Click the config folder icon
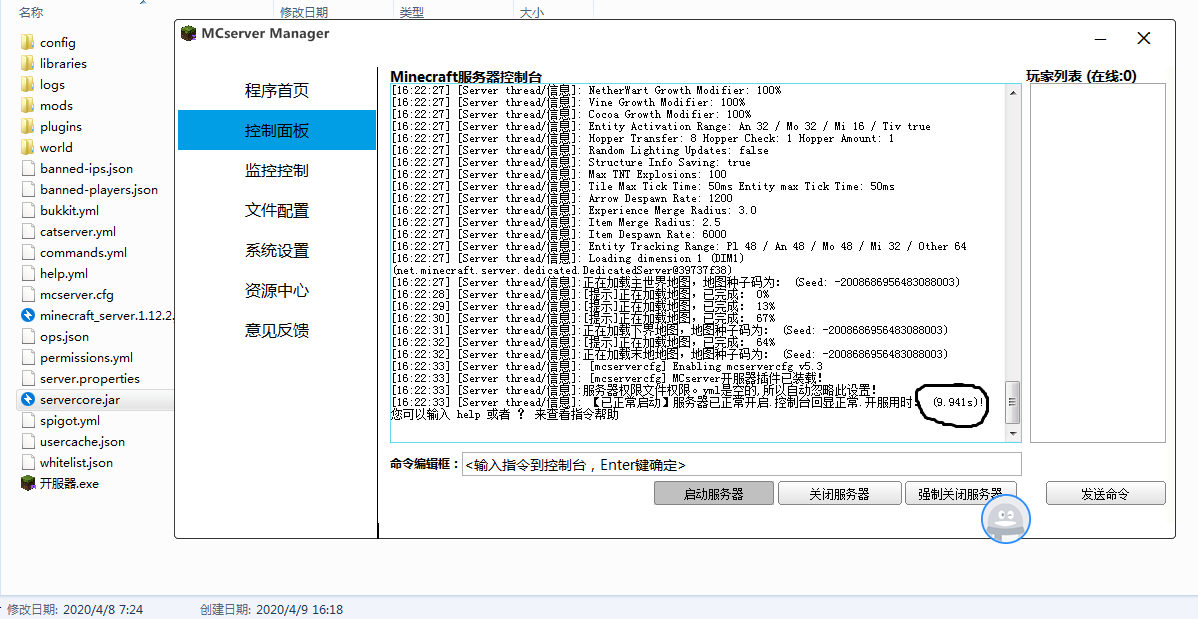 [28, 42]
